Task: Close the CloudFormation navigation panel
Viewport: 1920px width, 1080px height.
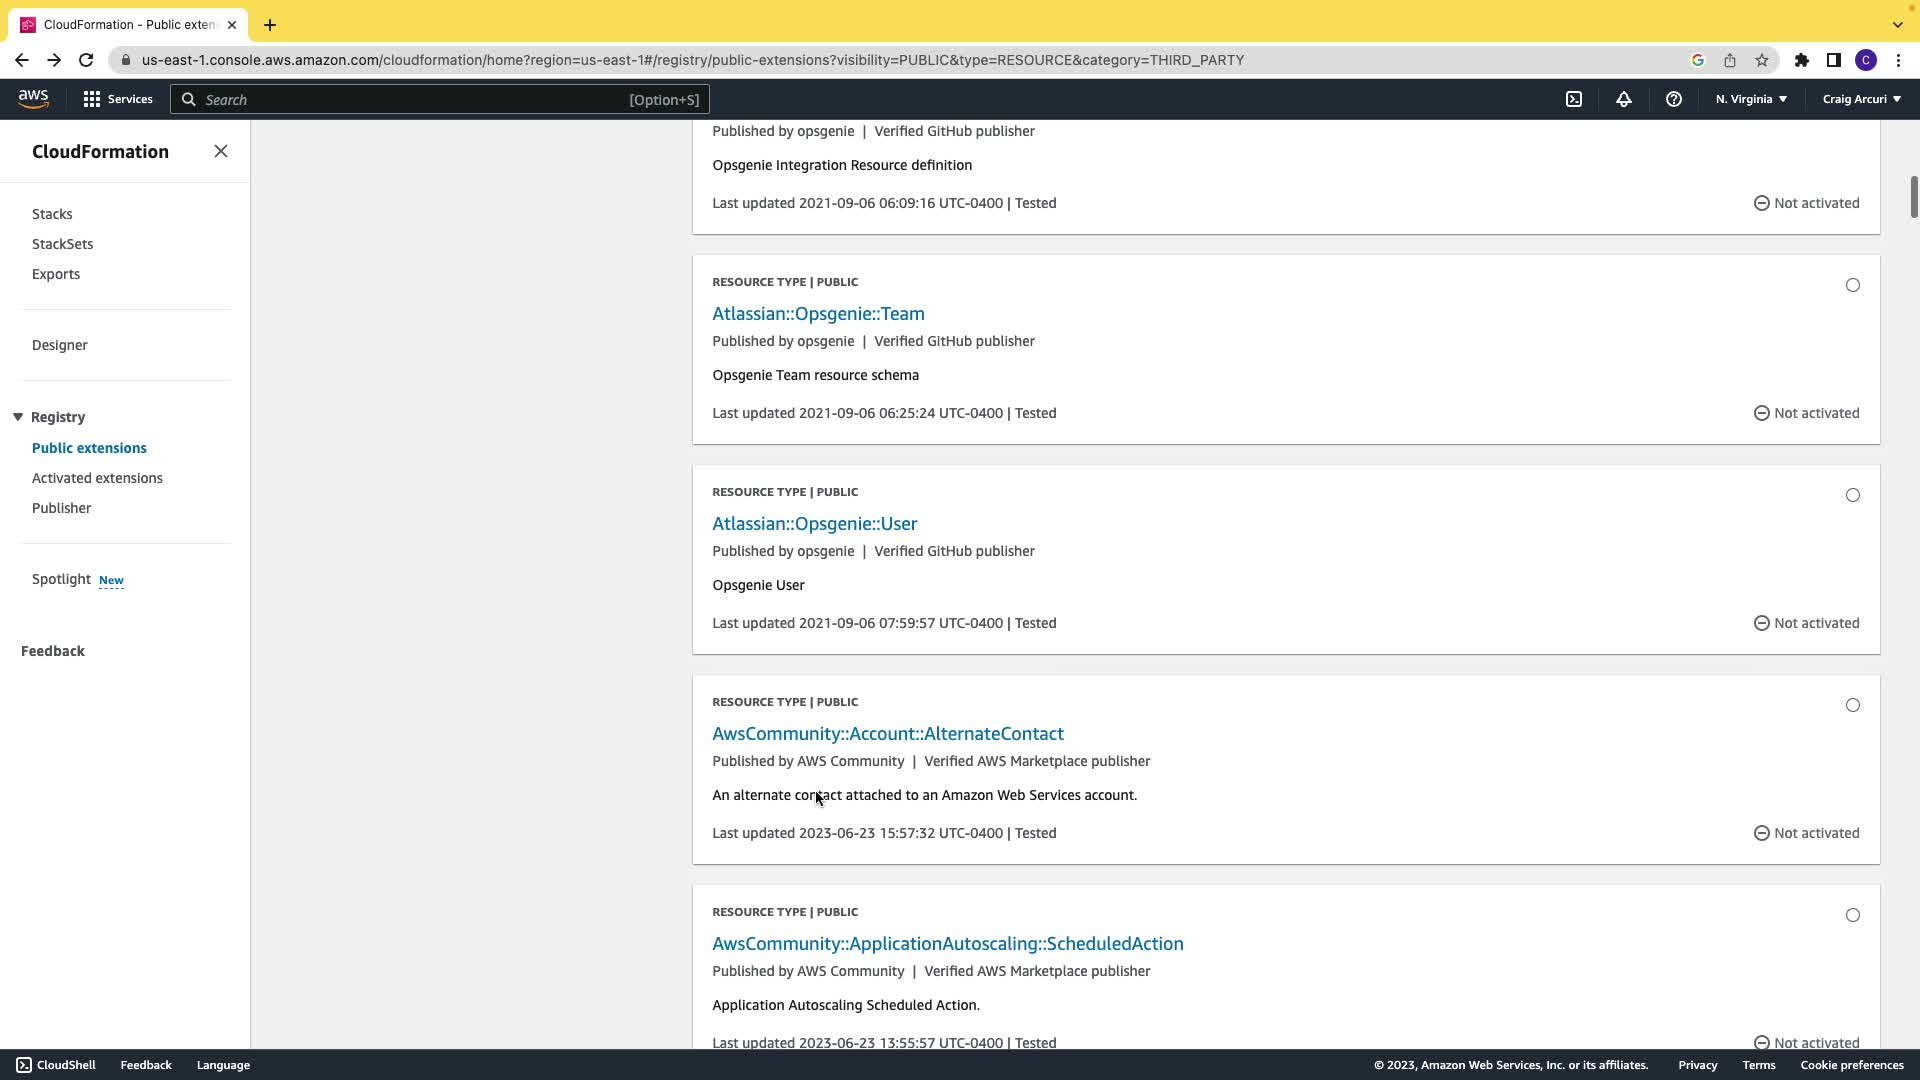Action: click(x=221, y=151)
